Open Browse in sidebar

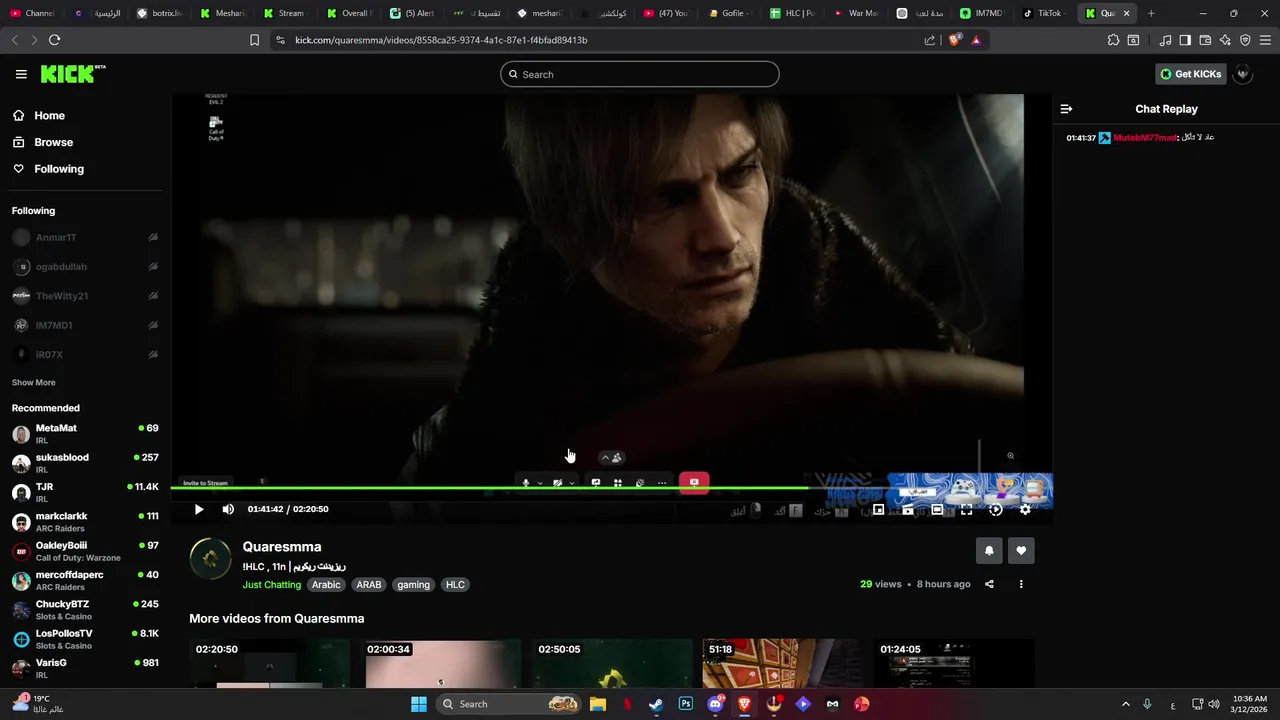tap(53, 142)
